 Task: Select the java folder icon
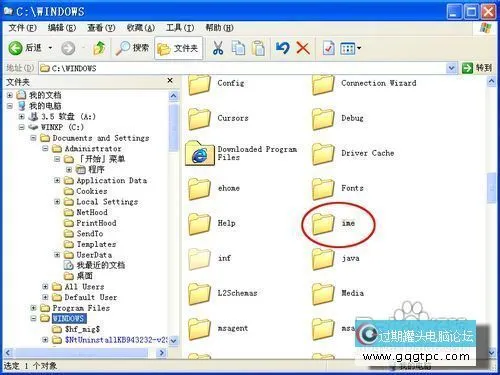(x=323, y=259)
